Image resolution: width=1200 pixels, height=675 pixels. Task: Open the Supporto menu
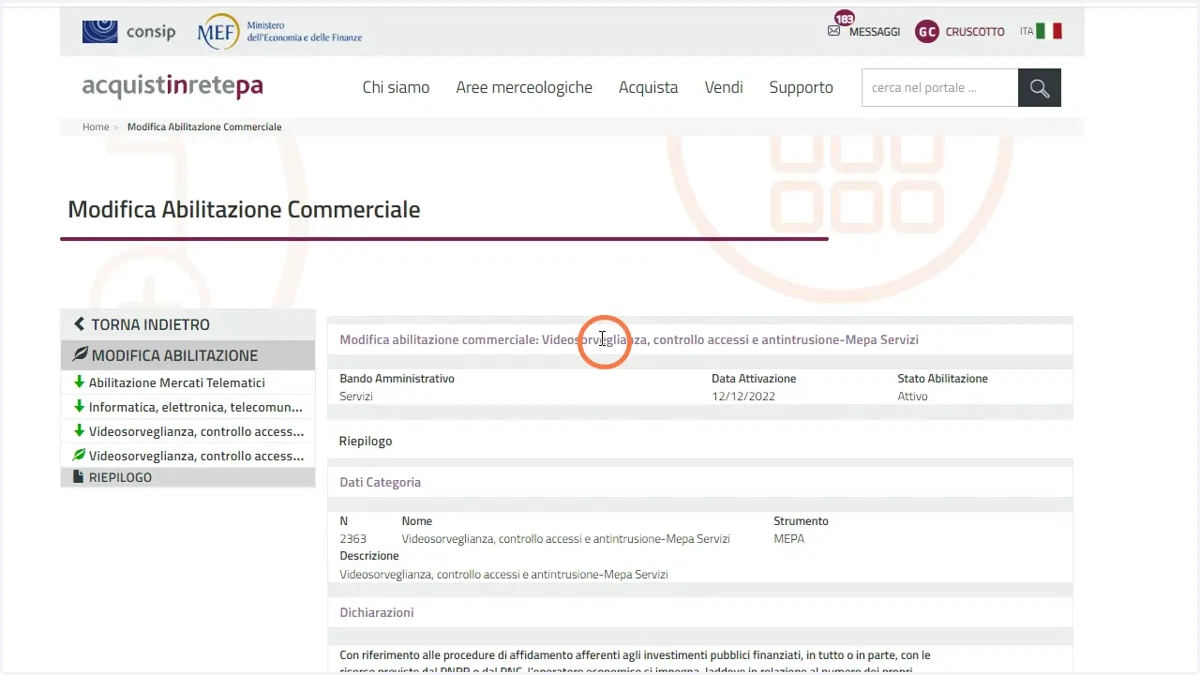801,87
